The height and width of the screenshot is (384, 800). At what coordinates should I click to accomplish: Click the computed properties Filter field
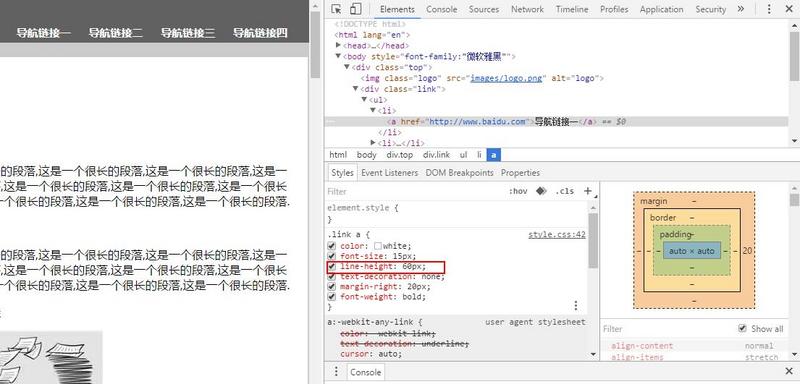click(668, 329)
